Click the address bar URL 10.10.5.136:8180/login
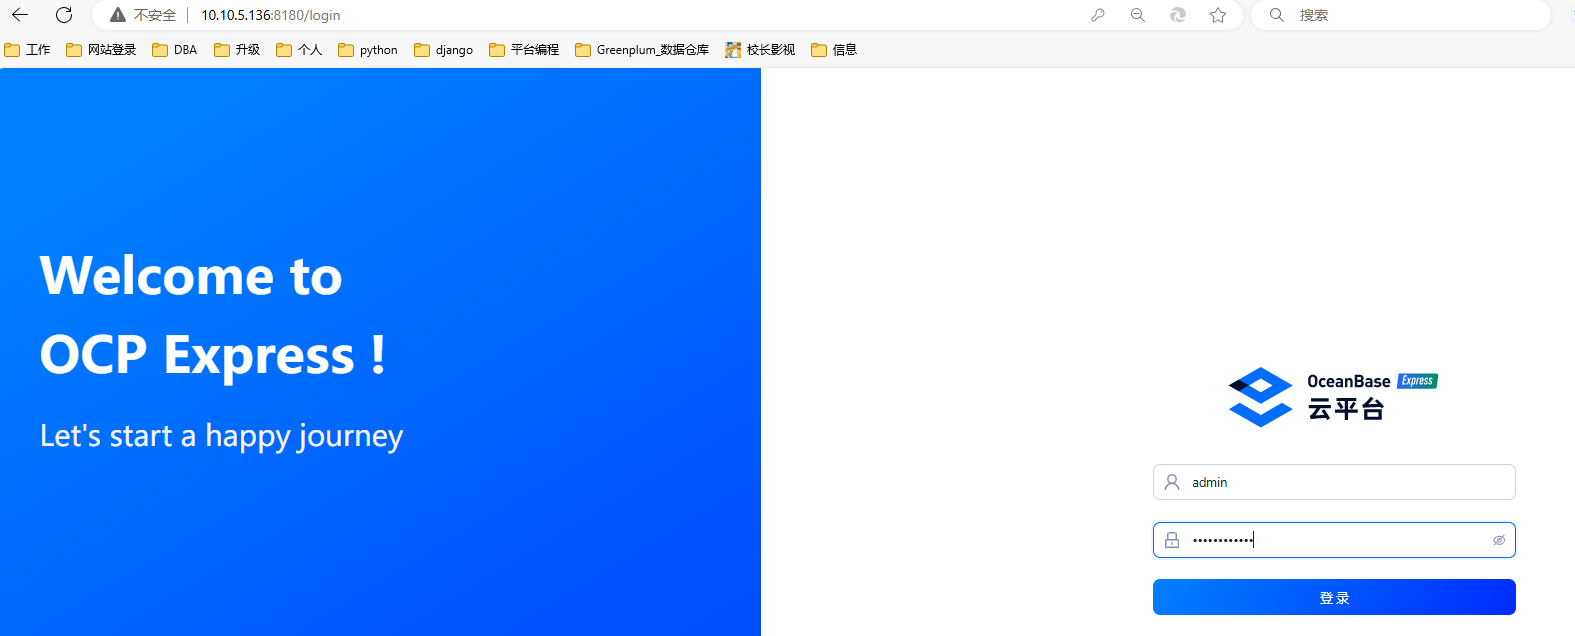1575x636 pixels. [x=271, y=15]
